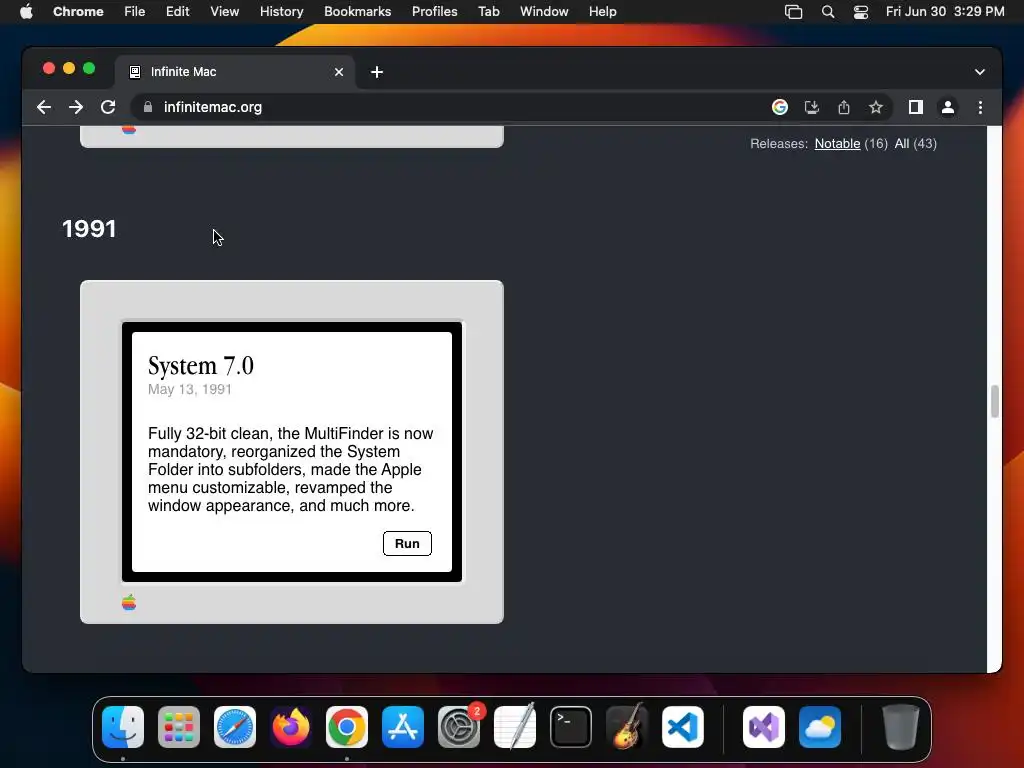
Task: Go forward to next page
Action: click(76, 107)
